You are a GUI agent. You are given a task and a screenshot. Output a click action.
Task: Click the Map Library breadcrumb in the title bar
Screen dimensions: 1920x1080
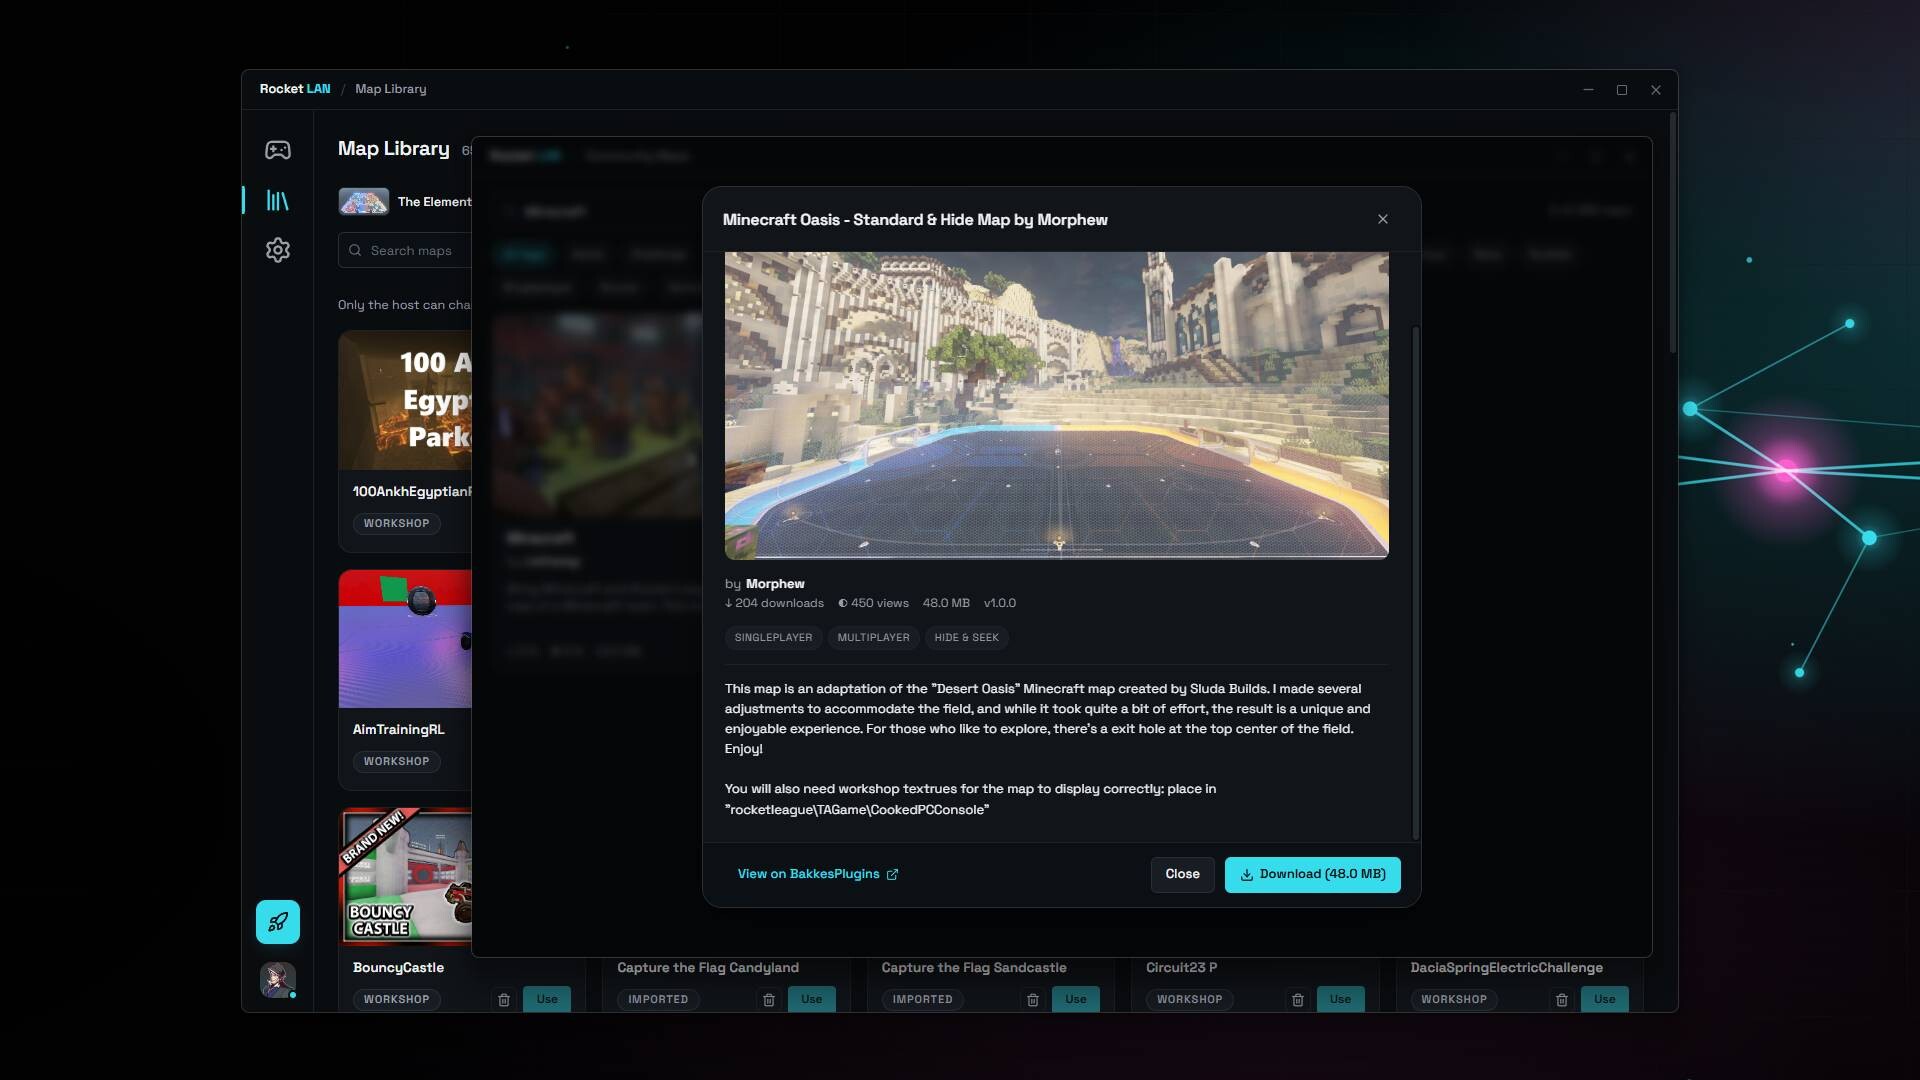pos(390,89)
